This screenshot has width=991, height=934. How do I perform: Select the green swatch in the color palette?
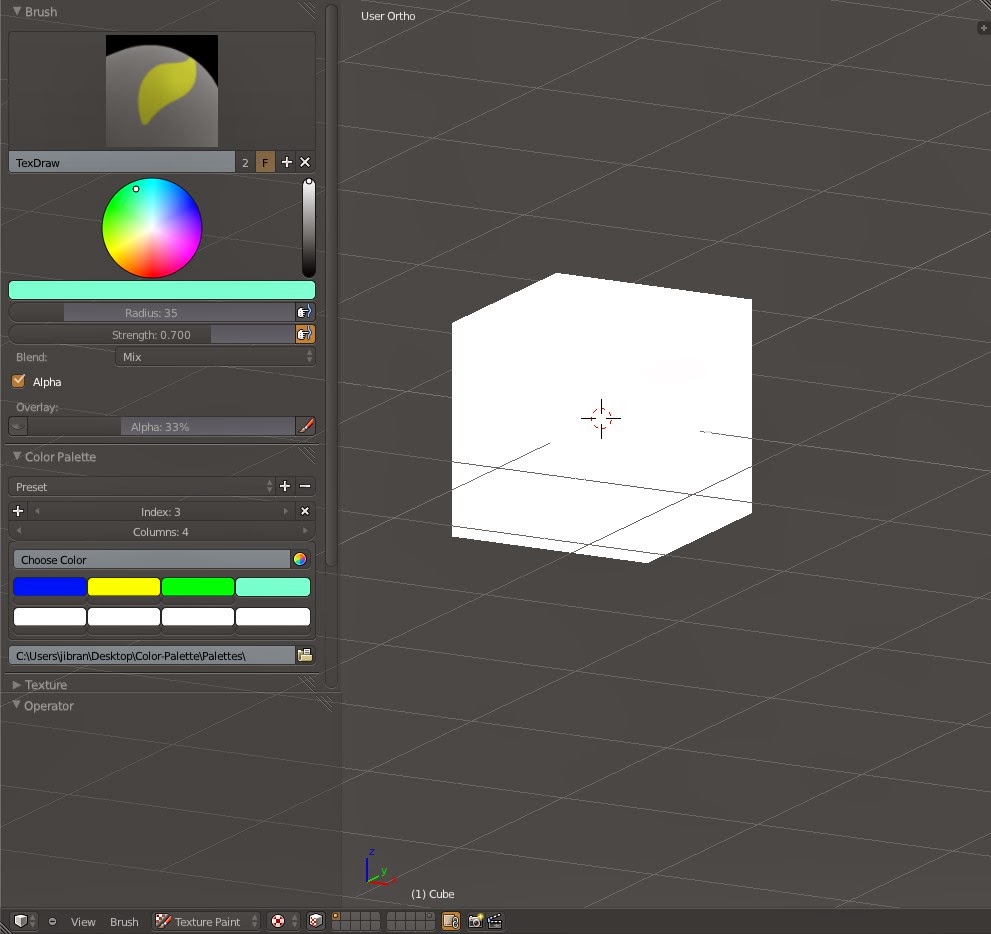coord(198,586)
